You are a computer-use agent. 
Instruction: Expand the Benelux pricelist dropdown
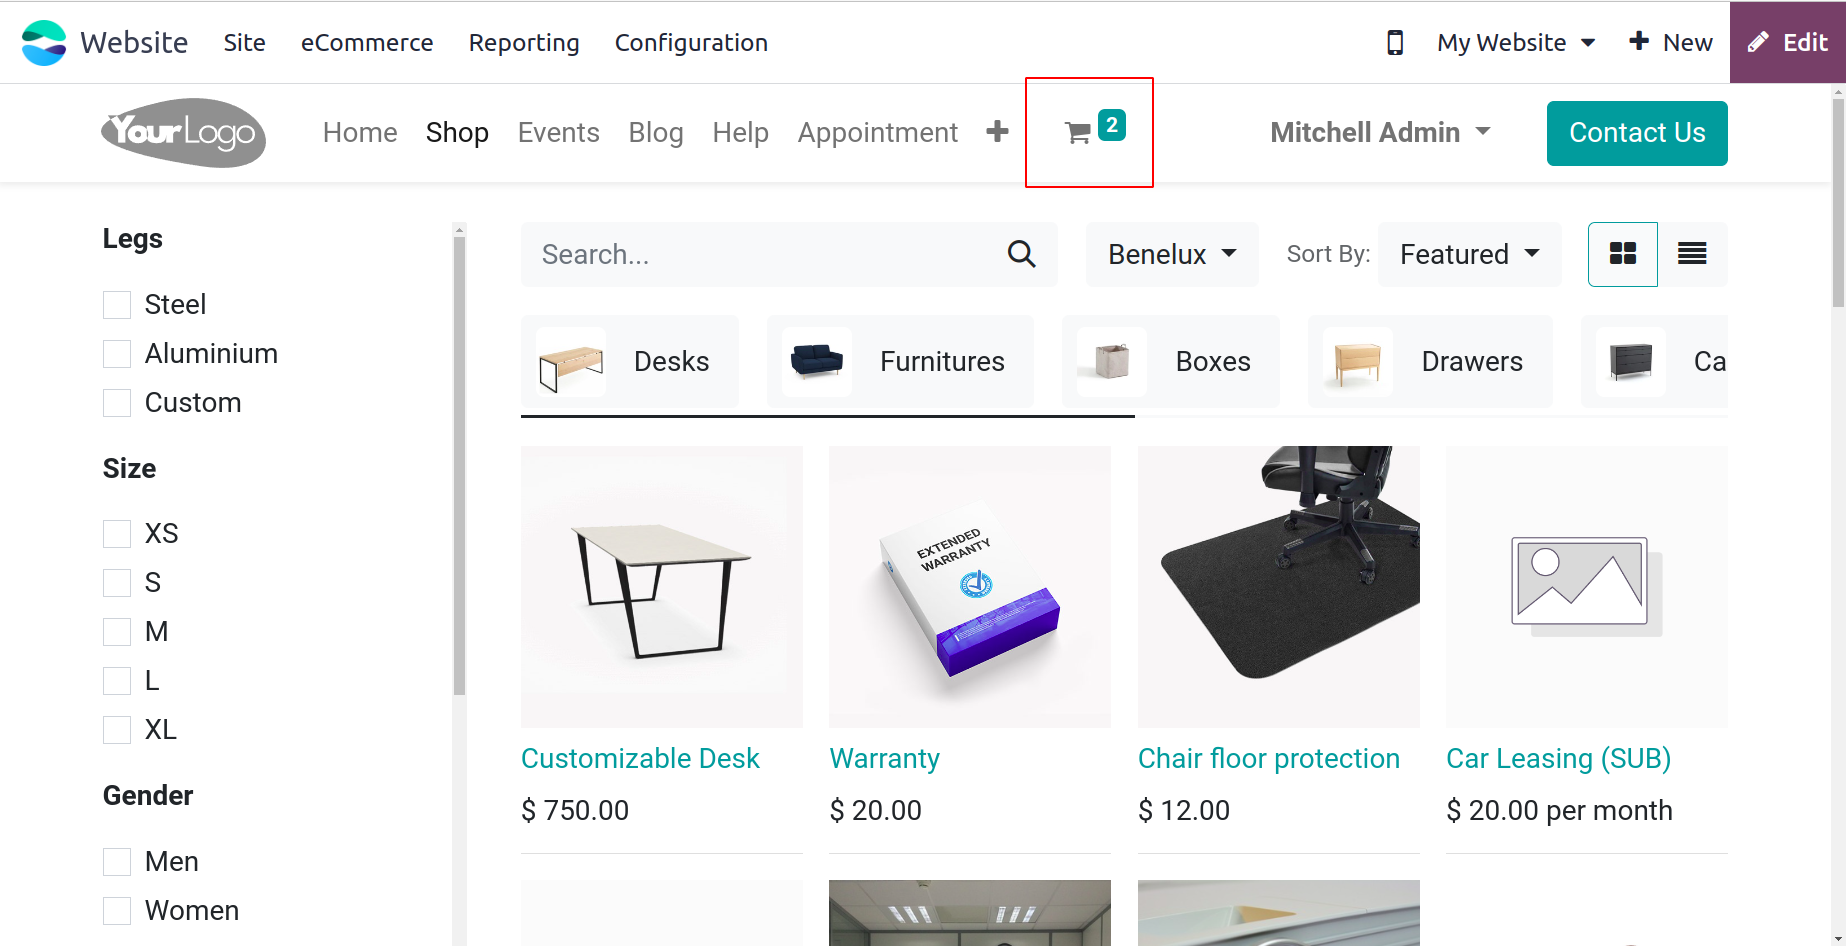click(1172, 254)
